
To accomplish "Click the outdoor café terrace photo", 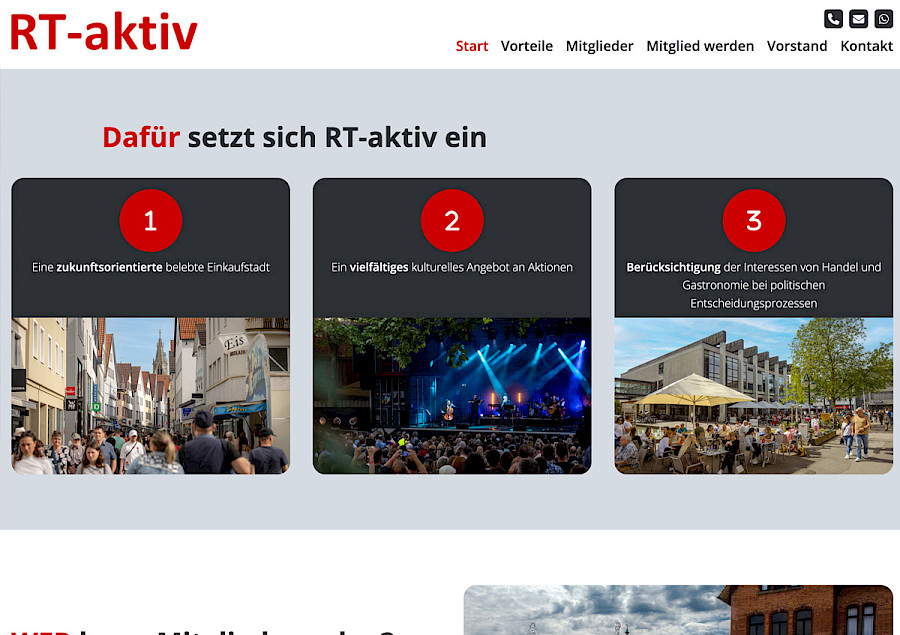I will (x=754, y=396).
